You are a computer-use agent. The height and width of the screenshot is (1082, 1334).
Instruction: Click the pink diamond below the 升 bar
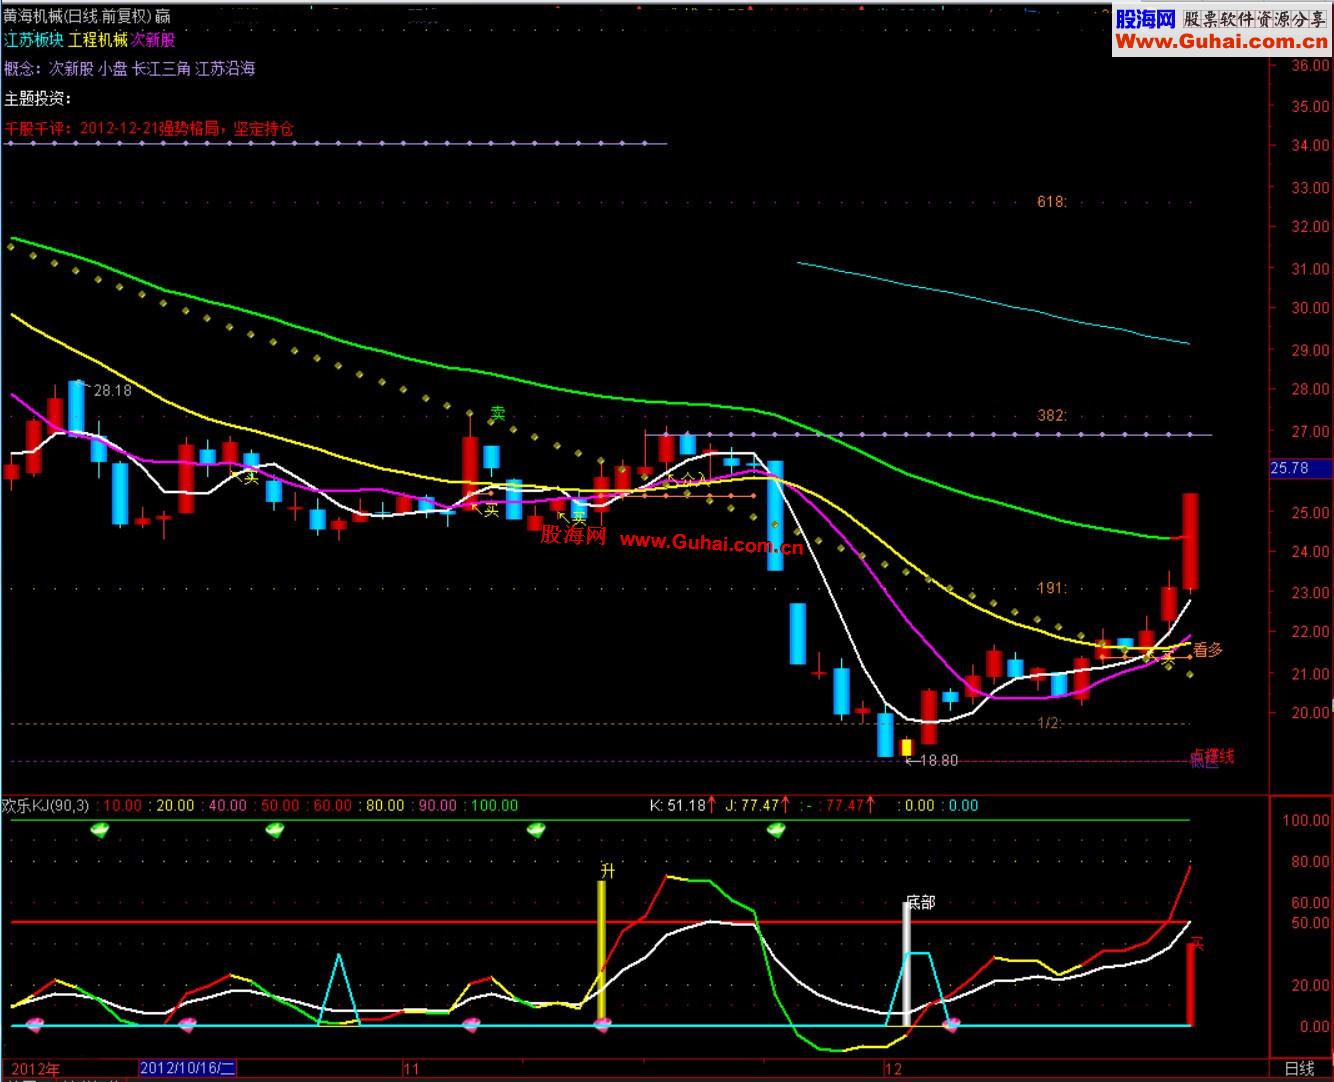pos(602,1024)
